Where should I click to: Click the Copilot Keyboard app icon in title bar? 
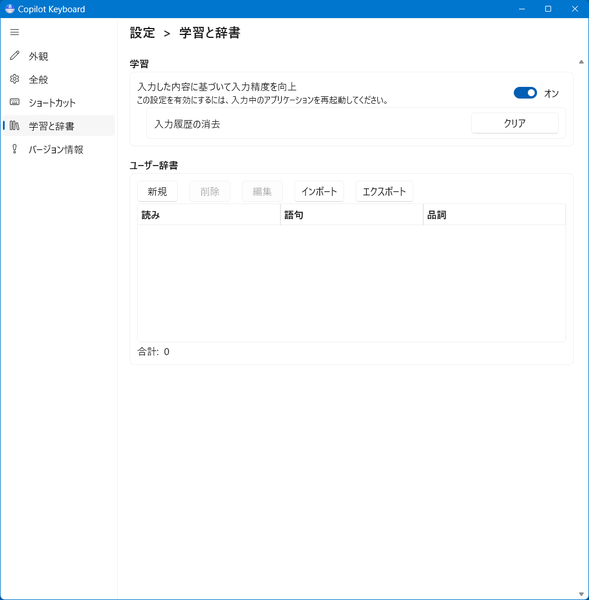coord(10,9)
